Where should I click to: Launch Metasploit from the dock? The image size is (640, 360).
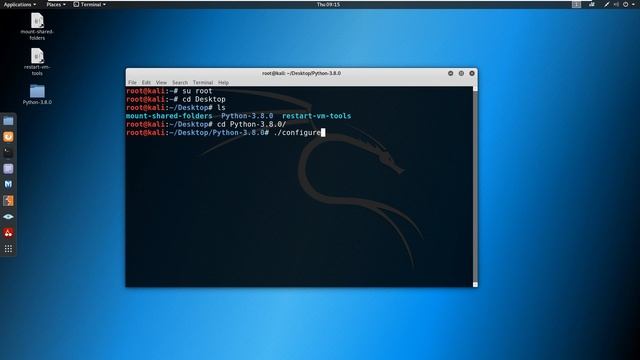(x=8, y=184)
